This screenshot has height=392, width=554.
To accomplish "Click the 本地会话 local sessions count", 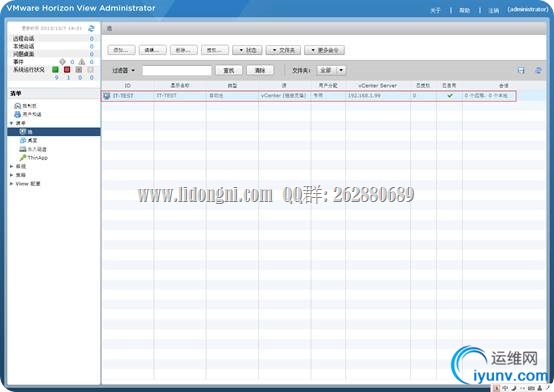I will tap(92, 46).
